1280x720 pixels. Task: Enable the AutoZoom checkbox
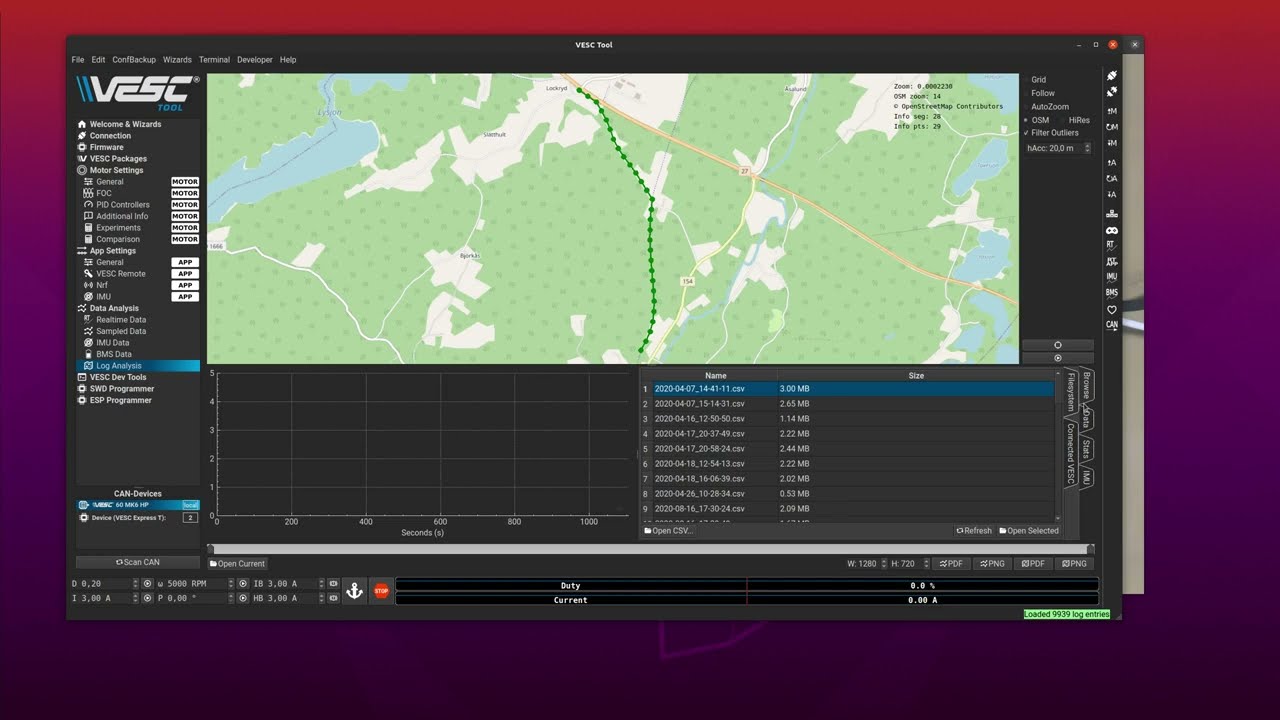pos(1045,107)
